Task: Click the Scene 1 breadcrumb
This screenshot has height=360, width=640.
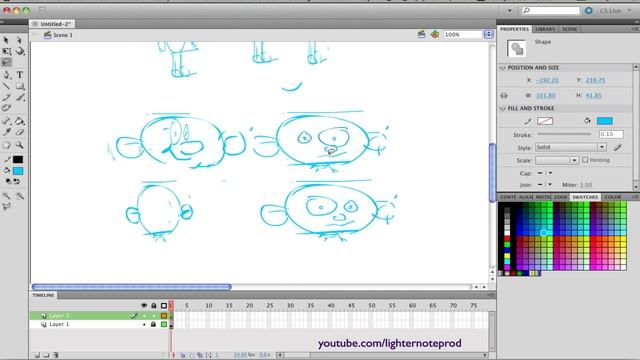Action: point(58,35)
